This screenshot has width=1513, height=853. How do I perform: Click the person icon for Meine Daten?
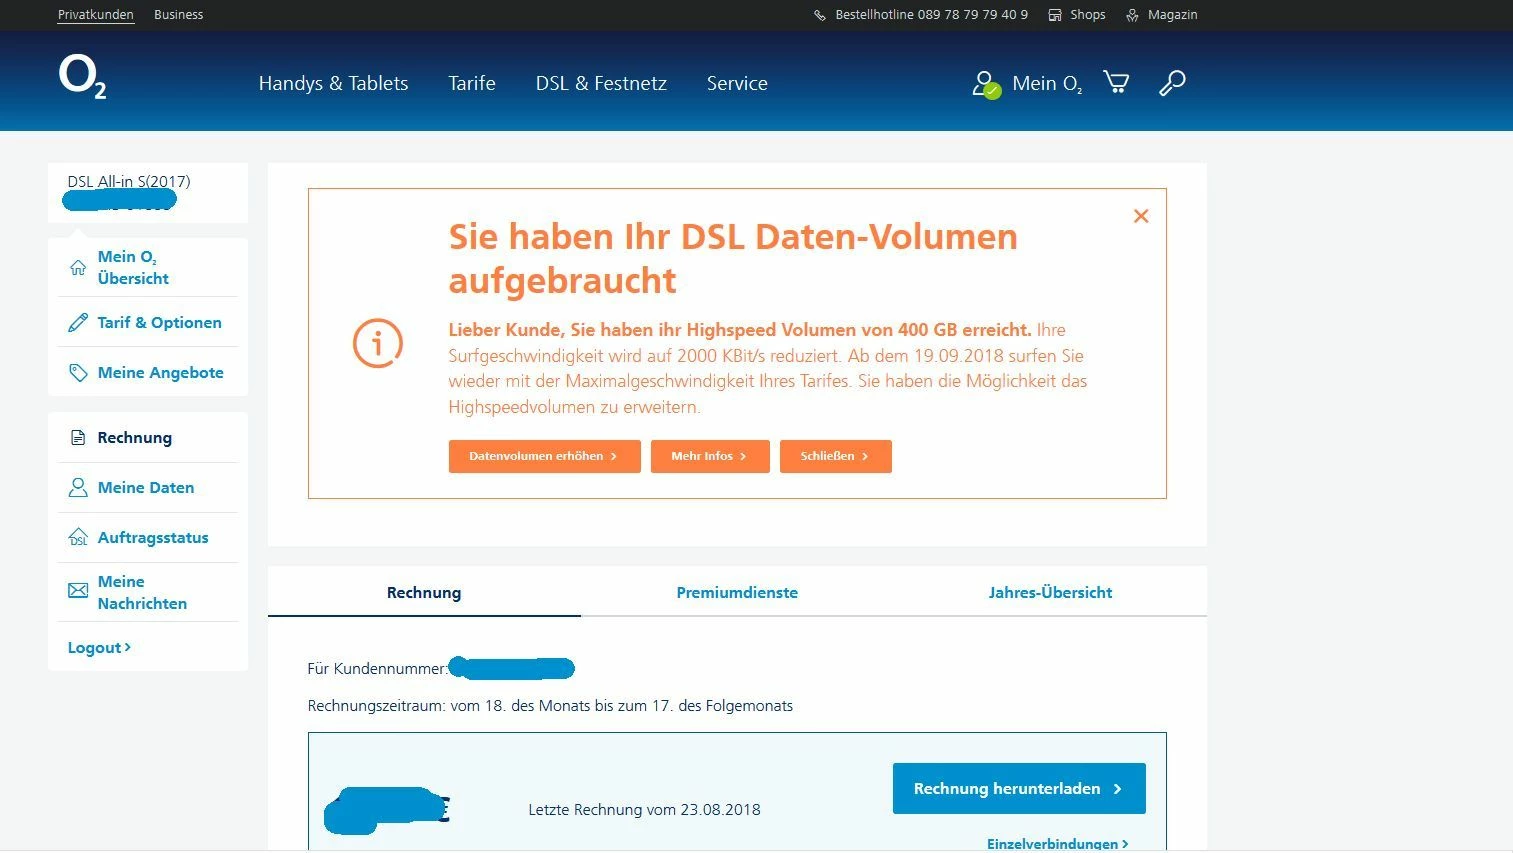click(78, 487)
